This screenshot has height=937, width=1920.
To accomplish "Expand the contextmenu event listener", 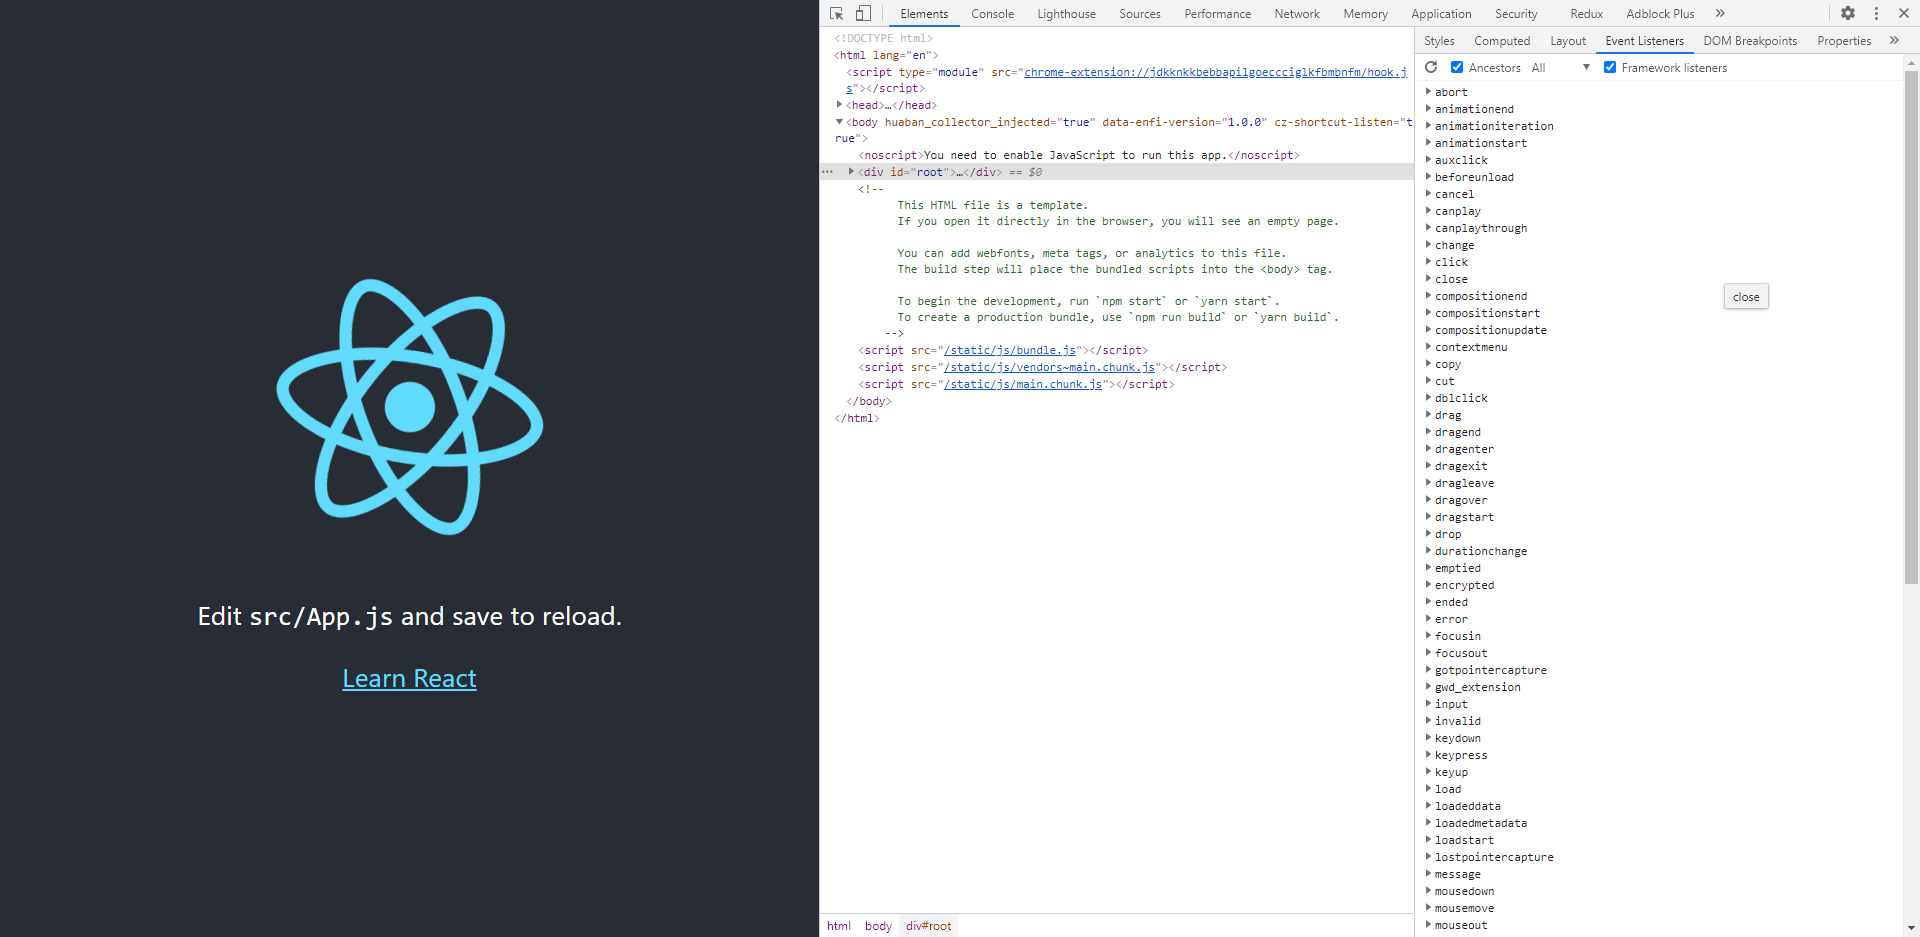I will 1428,346.
